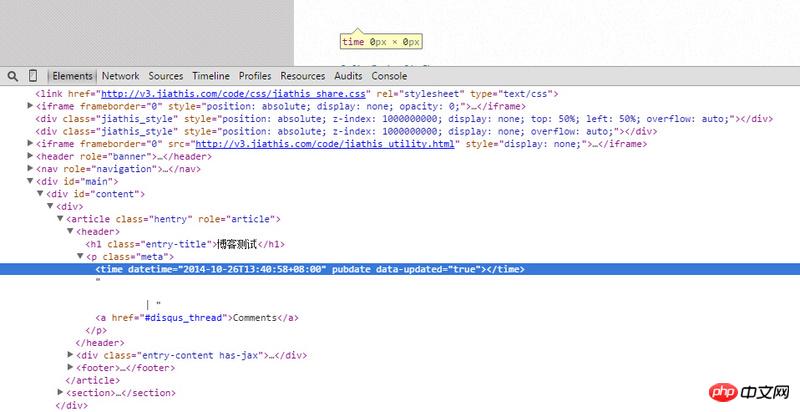Open the Resources tab
The image size is (800, 412).
303,76
